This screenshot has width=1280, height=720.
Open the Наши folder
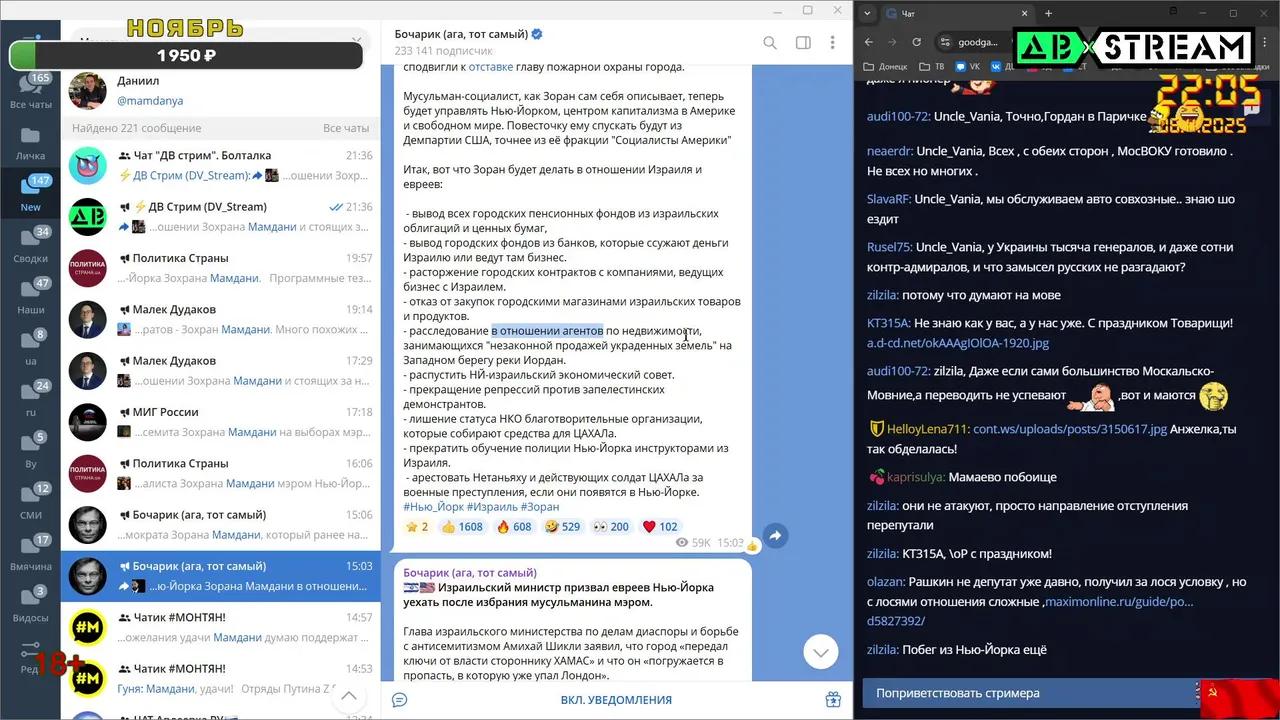[x=30, y=297]
